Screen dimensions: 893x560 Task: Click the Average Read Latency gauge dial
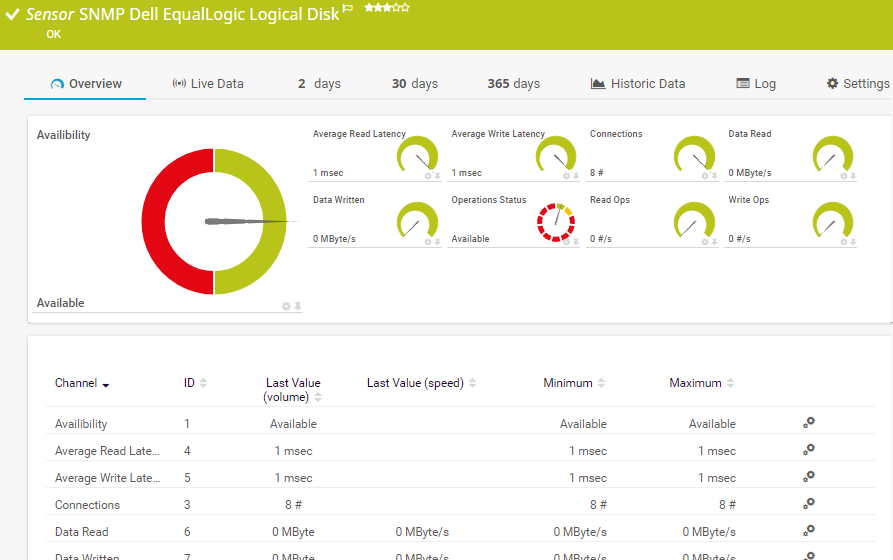(417, 154)
